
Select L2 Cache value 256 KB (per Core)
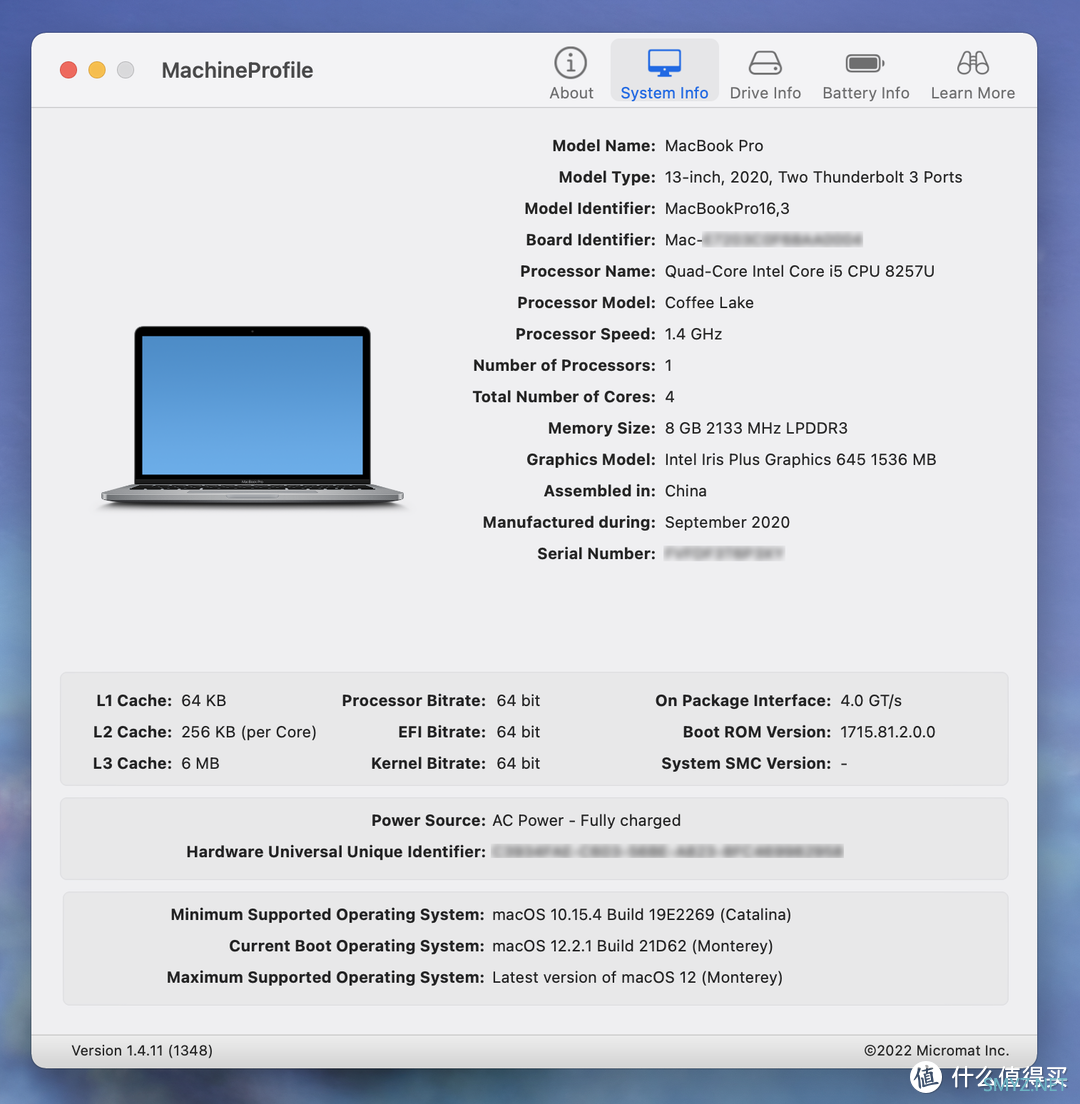point(249,732)
